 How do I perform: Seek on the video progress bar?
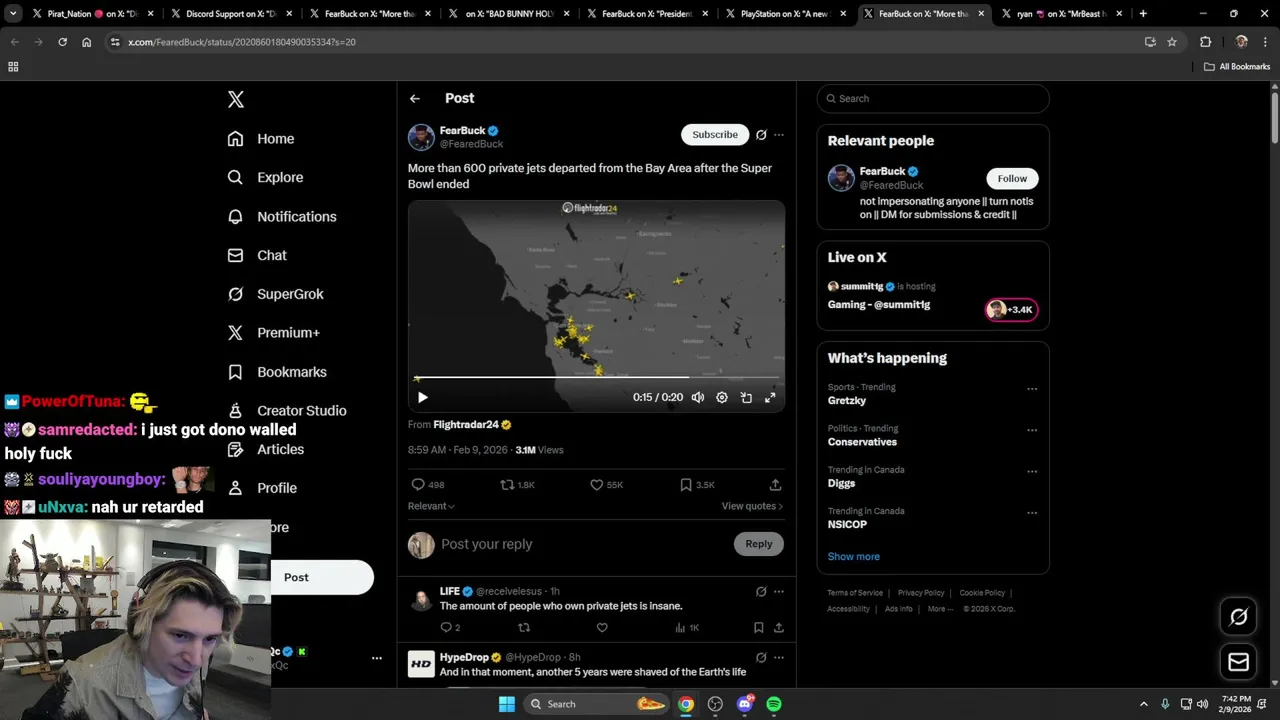(x=596, y=378)
